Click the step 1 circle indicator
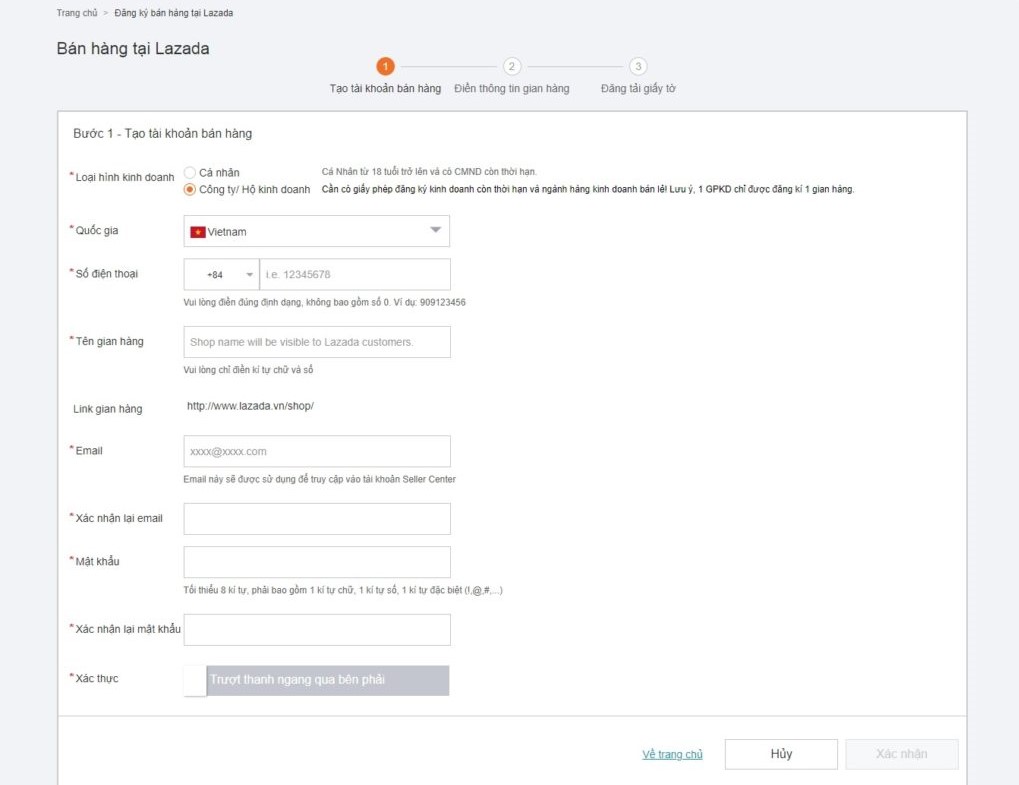The height and width of the screenshot is (785, 1019). coord(385,67)
